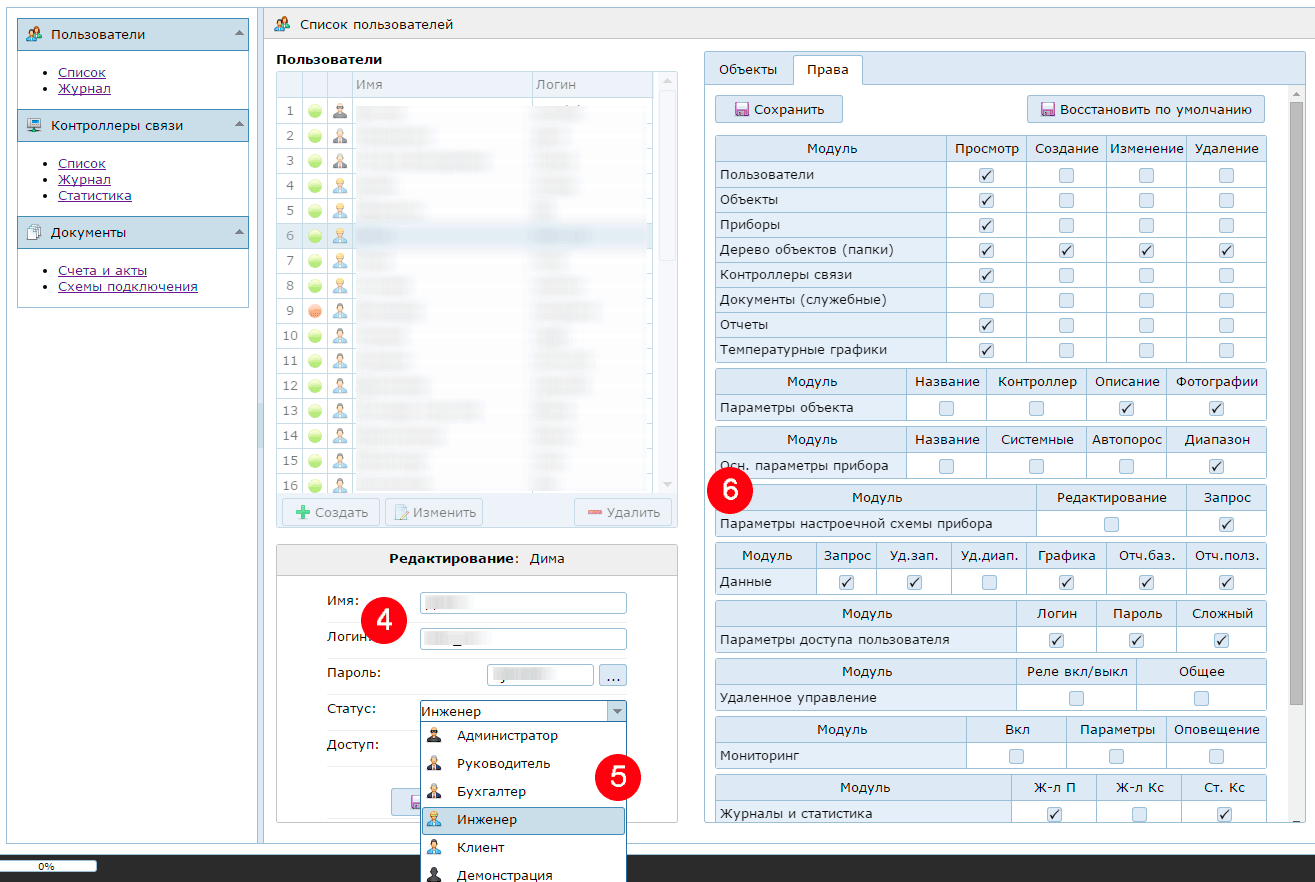Image resolution: width=1315 pixels, height=882 pixels.
Task: Click the Документы panel header icon
Action: [34, 233]
